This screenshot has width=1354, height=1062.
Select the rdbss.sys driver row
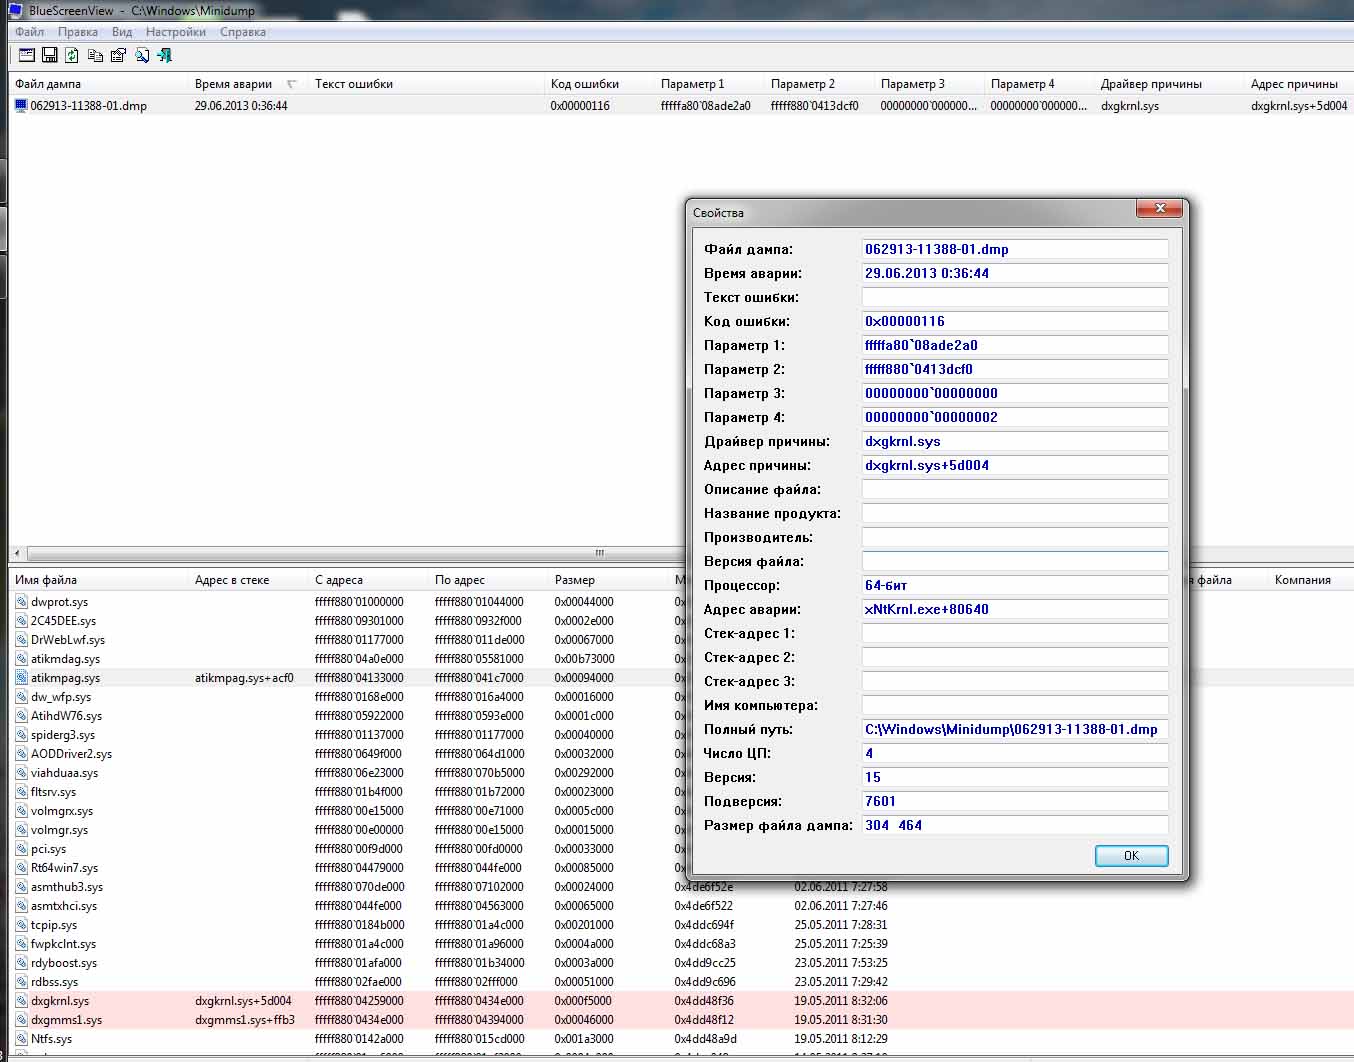tap(680, 982)
